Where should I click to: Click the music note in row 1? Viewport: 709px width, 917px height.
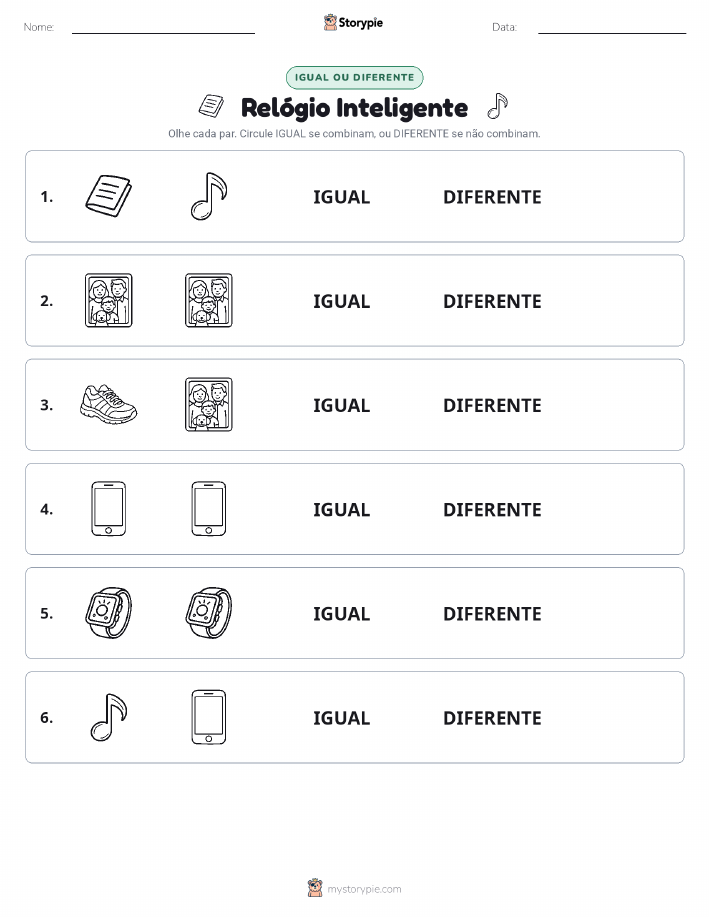click(x=209, y=196)
